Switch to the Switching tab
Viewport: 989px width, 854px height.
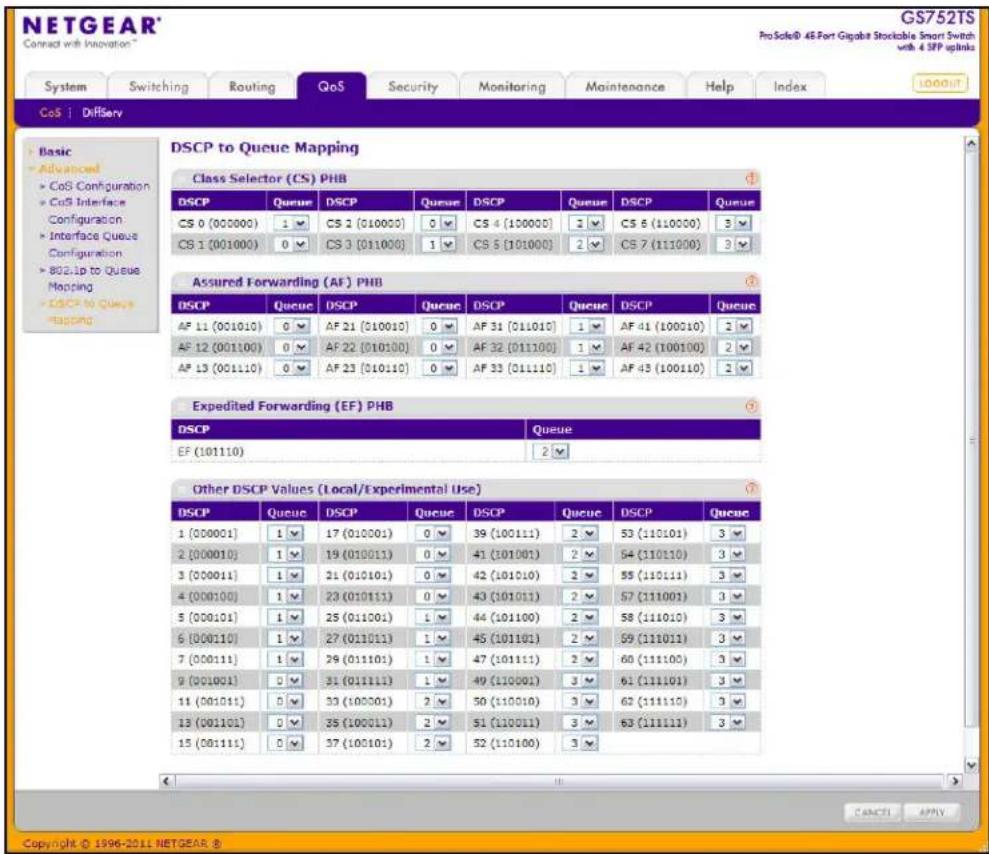[x=158, y=86]
